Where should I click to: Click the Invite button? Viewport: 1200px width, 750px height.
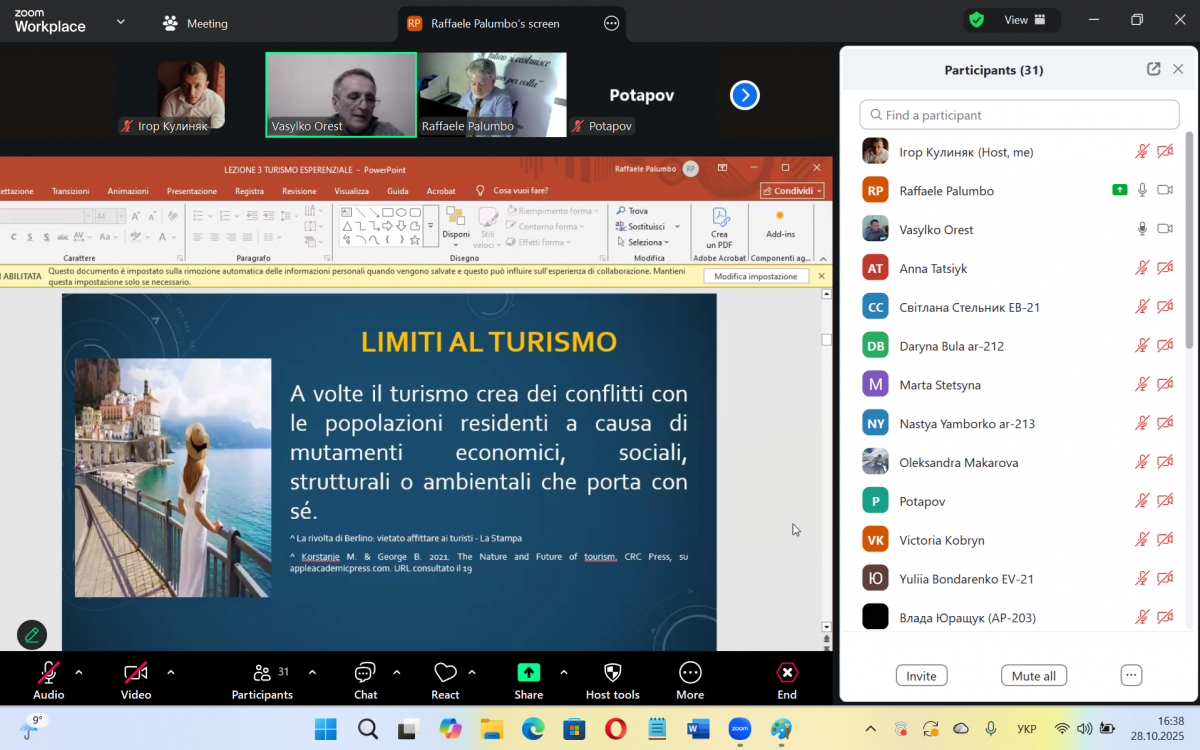click(x=921, y=676)
